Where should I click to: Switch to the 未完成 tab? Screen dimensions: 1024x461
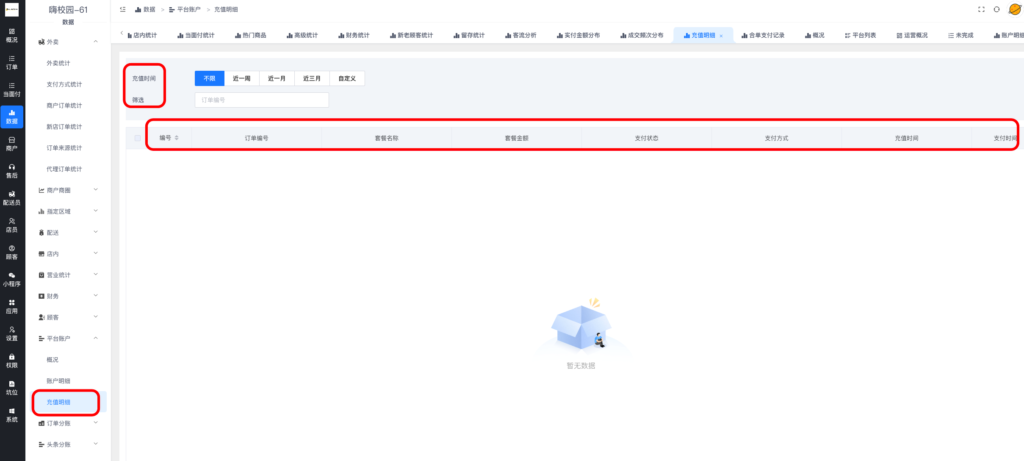960,35
